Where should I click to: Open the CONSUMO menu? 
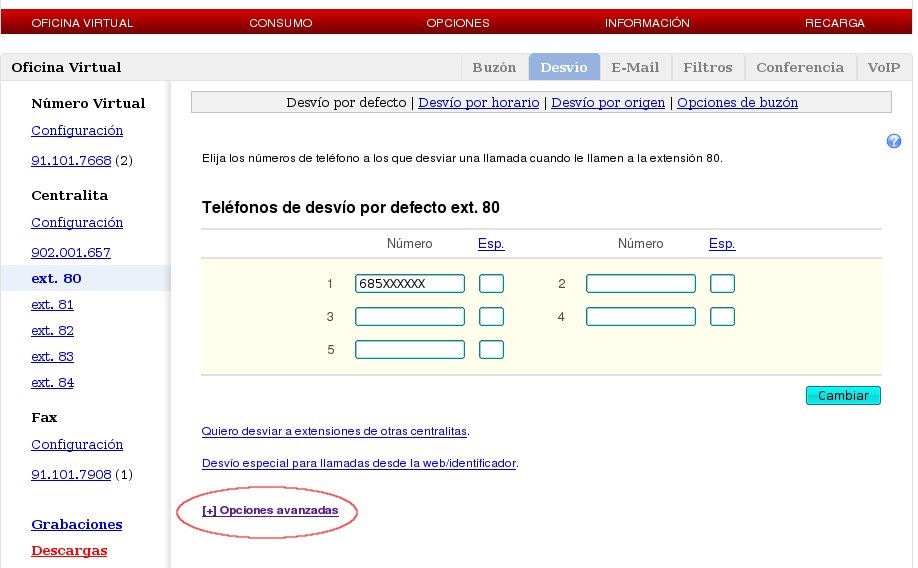[281, 23]
